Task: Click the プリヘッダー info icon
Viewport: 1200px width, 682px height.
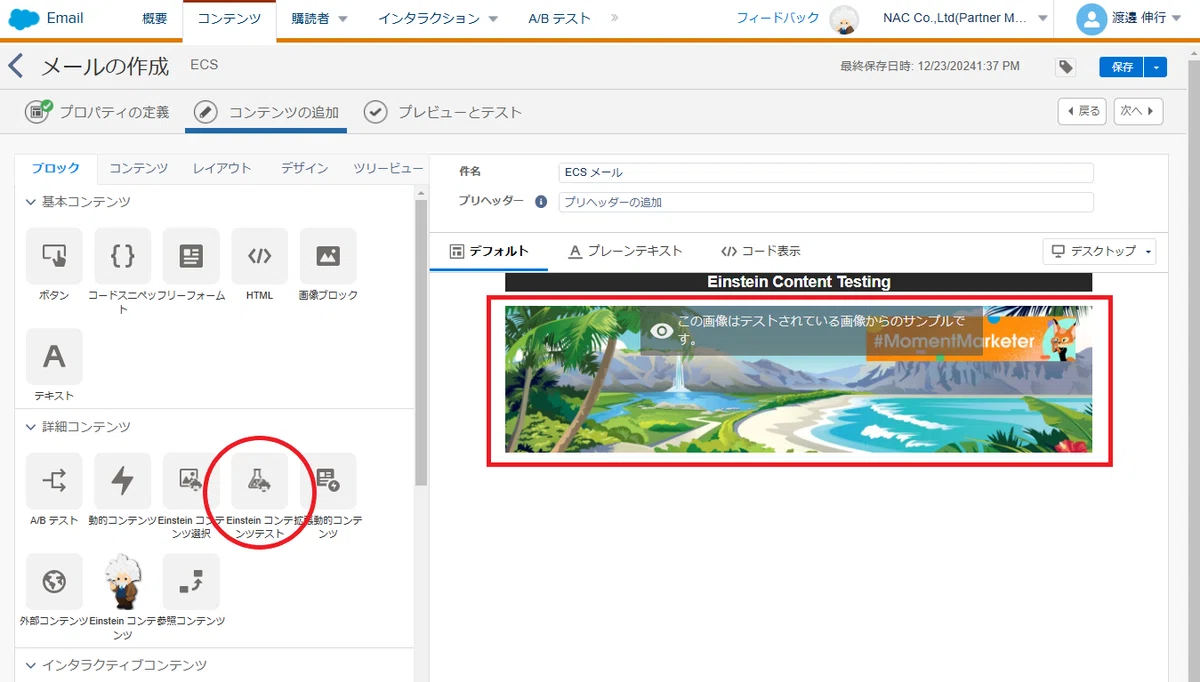Action: point(541,201)
